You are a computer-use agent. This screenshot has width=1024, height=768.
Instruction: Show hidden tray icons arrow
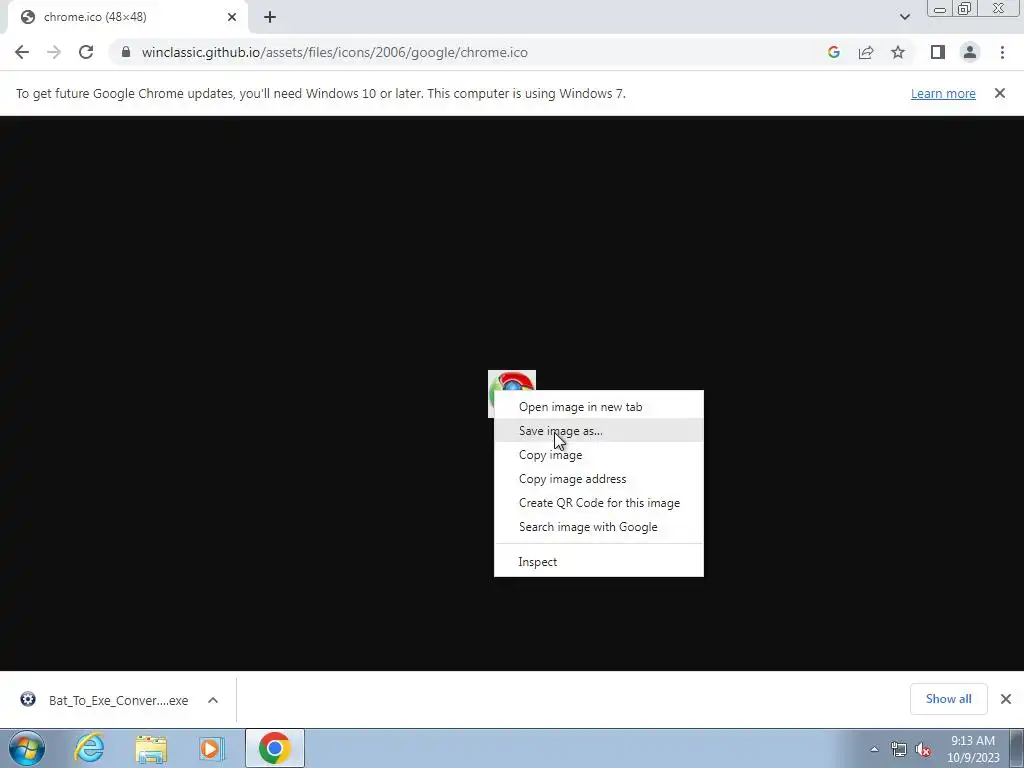pyautogui.click(x=874, y=749)
